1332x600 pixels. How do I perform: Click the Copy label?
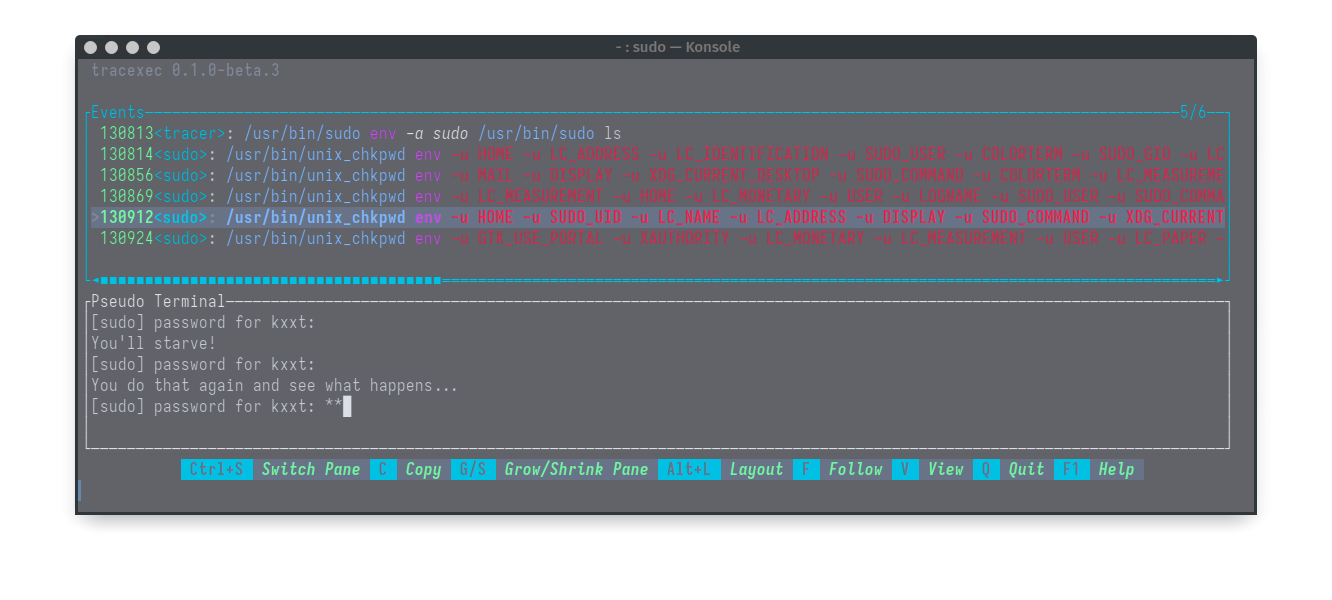coord(423,469)
